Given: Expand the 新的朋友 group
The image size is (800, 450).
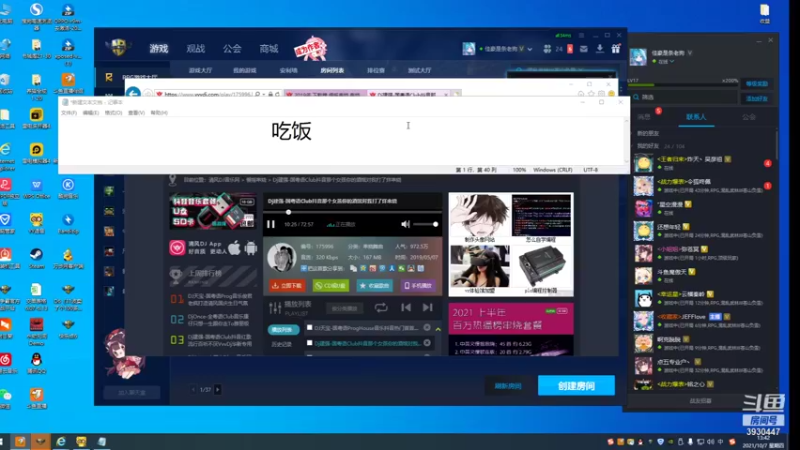Looking at the screenshot, I should point(648,133).
